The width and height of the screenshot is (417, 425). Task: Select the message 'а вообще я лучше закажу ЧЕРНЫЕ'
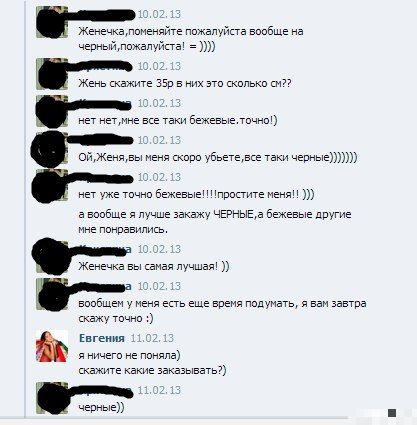tap(215, 222)
